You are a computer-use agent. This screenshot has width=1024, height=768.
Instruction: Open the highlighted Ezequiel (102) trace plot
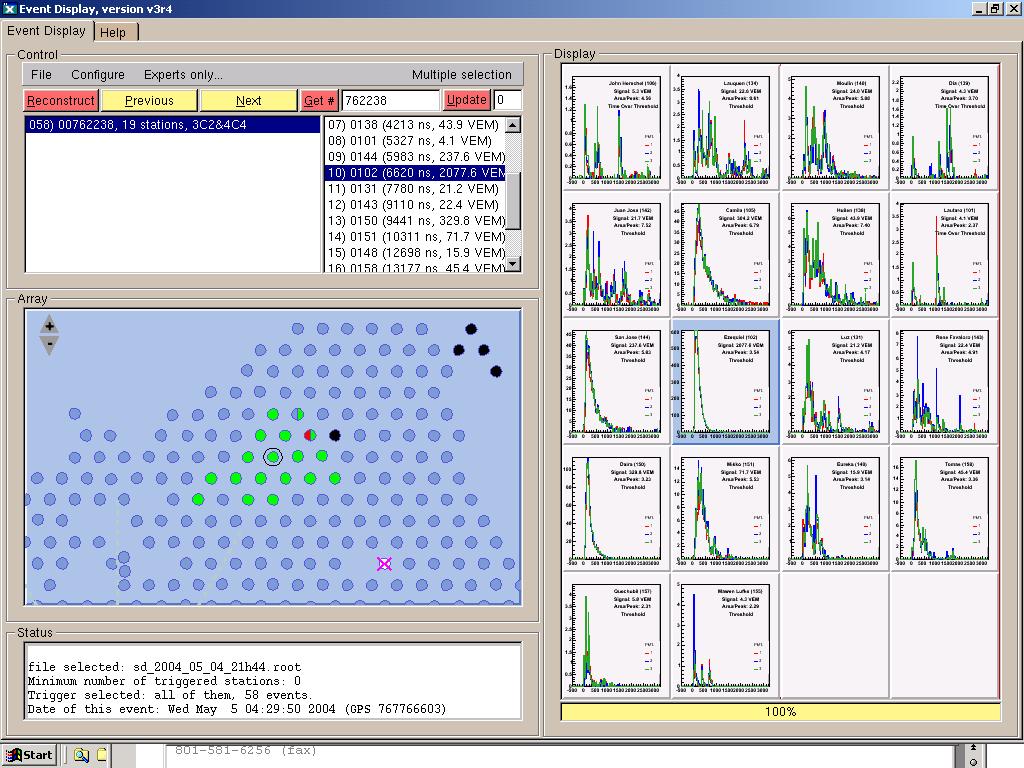(x=725, y=381)
